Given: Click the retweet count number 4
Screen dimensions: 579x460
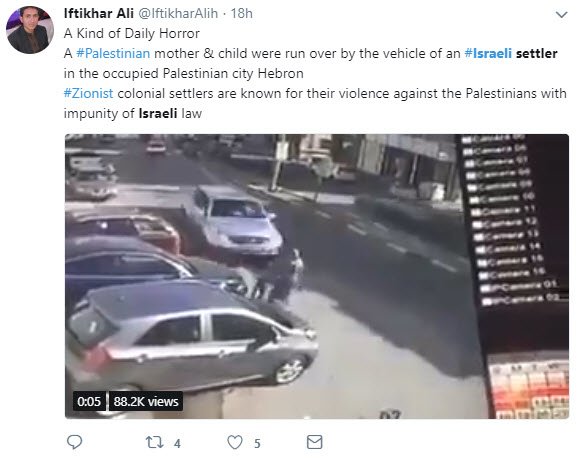Looking at the screenshot, I should [x=177, y=443].
